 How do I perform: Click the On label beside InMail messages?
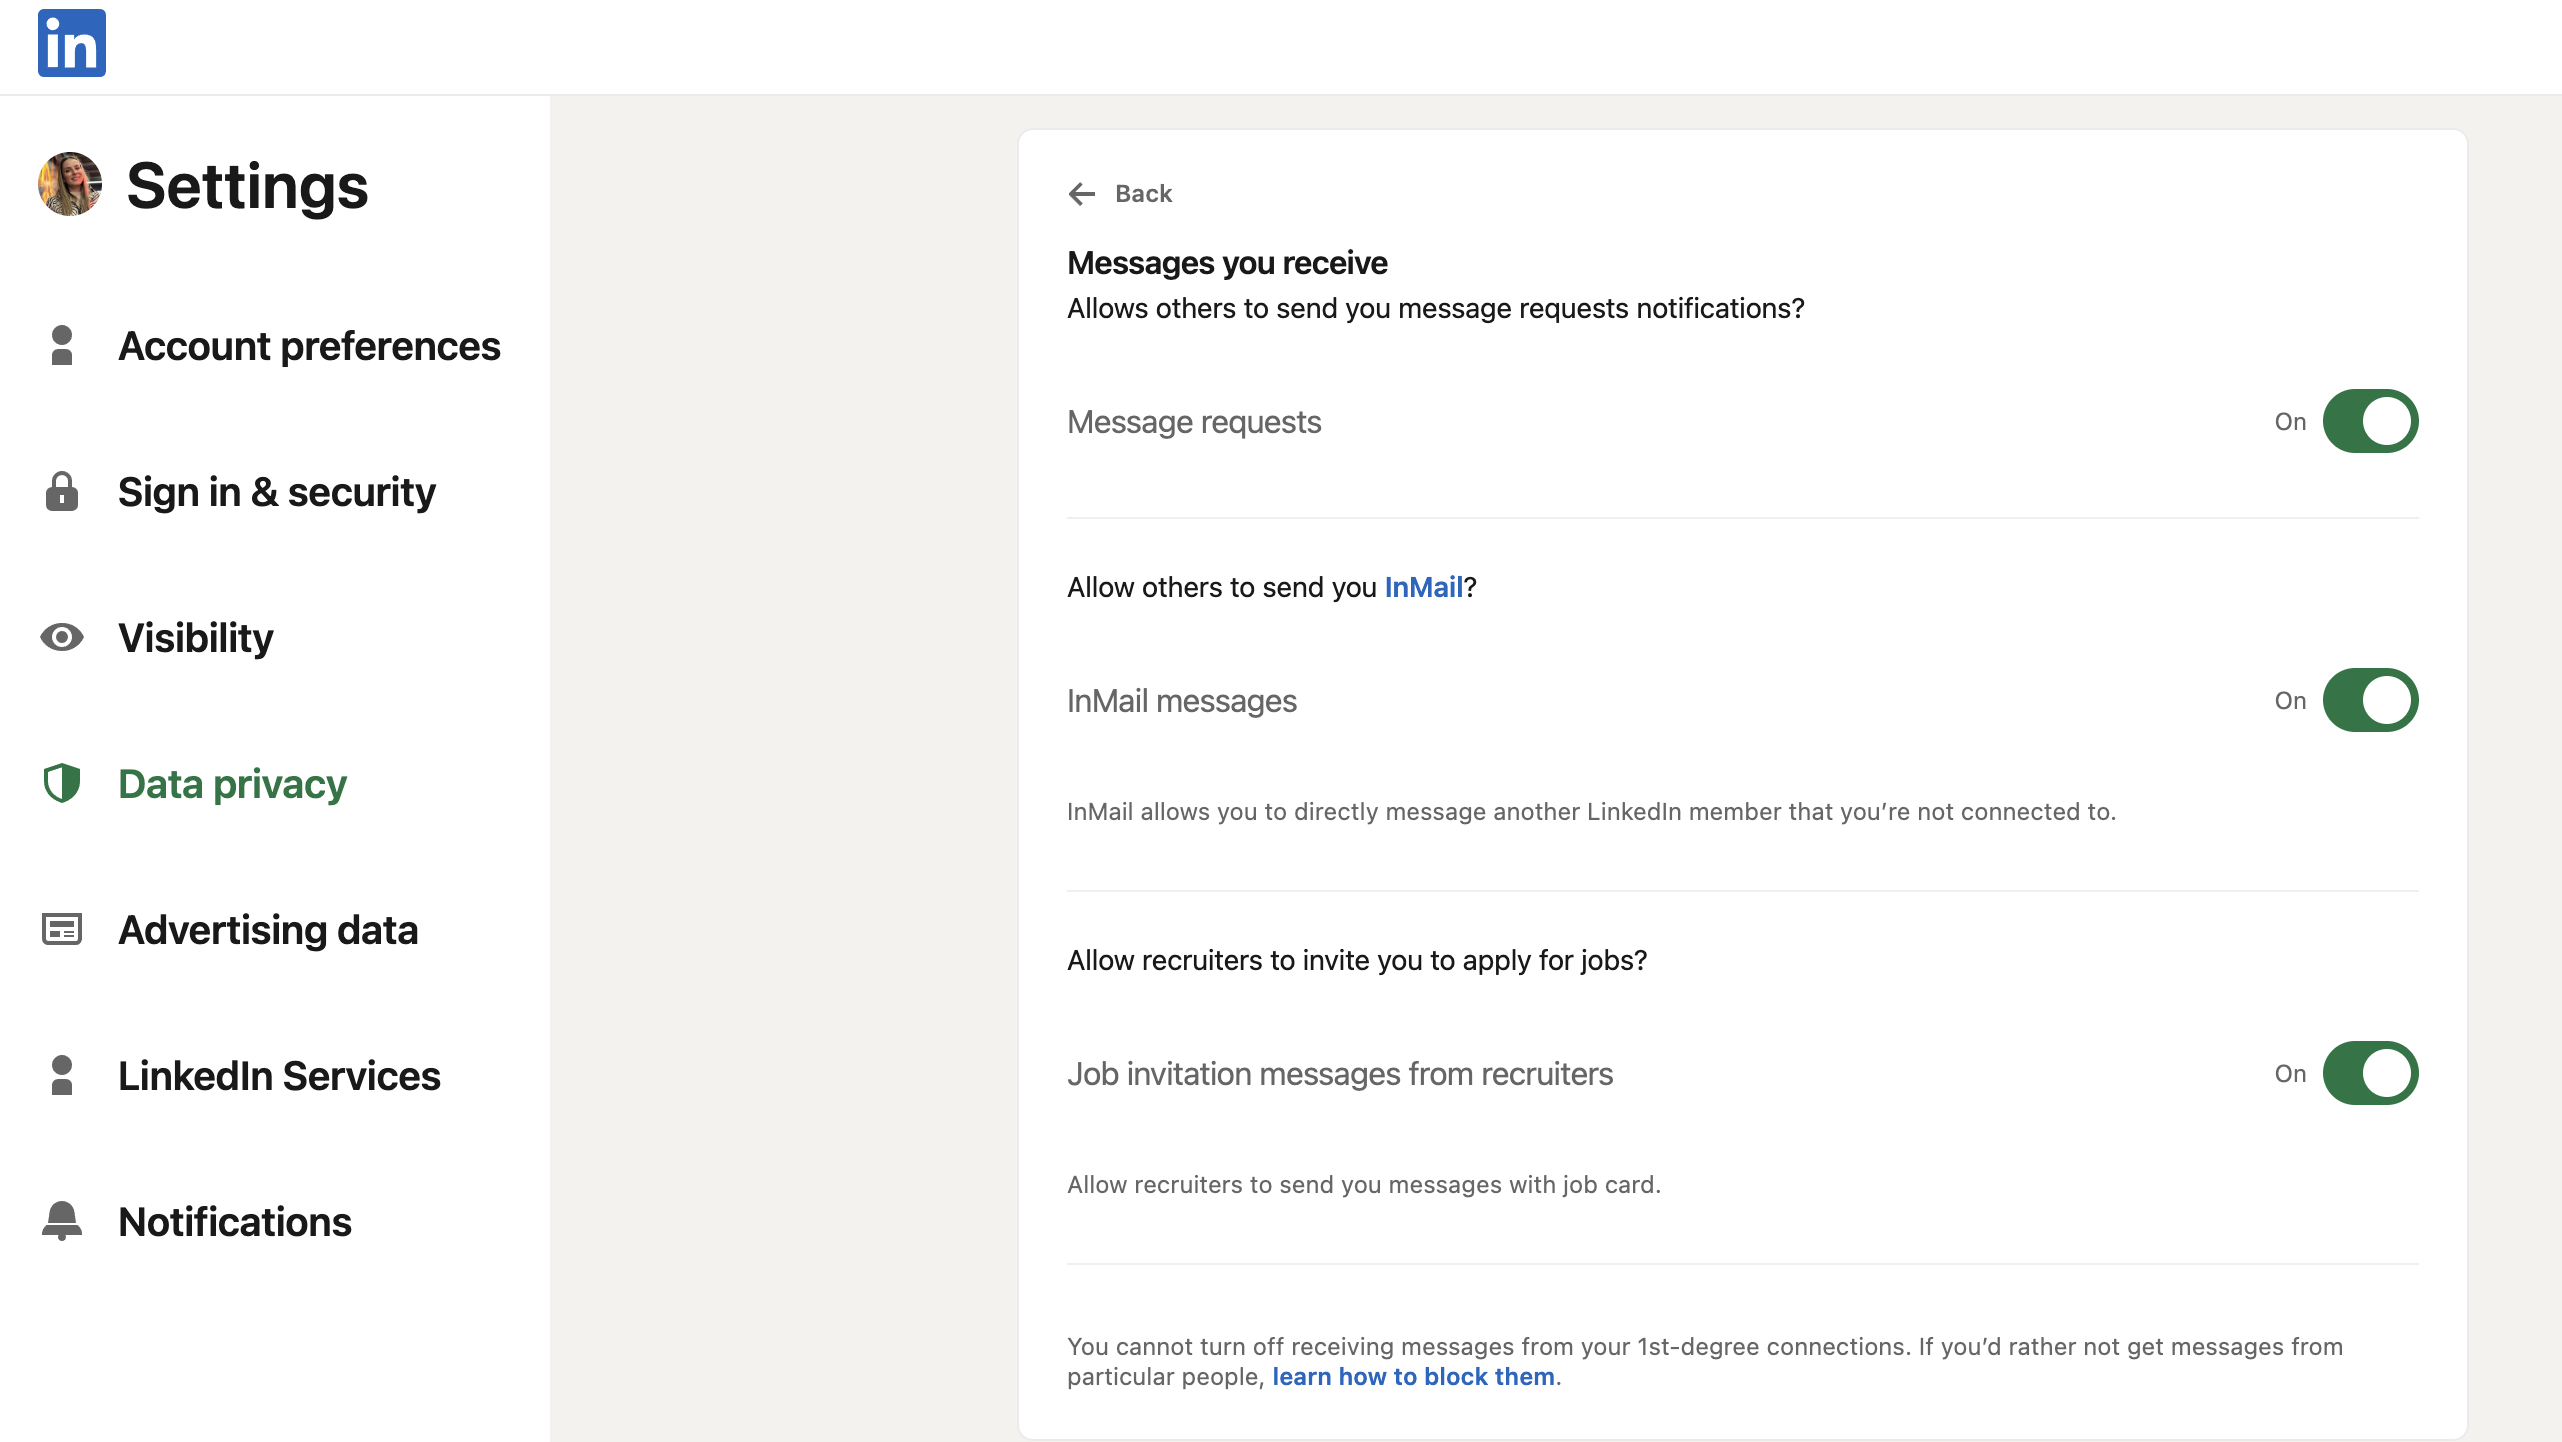coord(2290,701)
